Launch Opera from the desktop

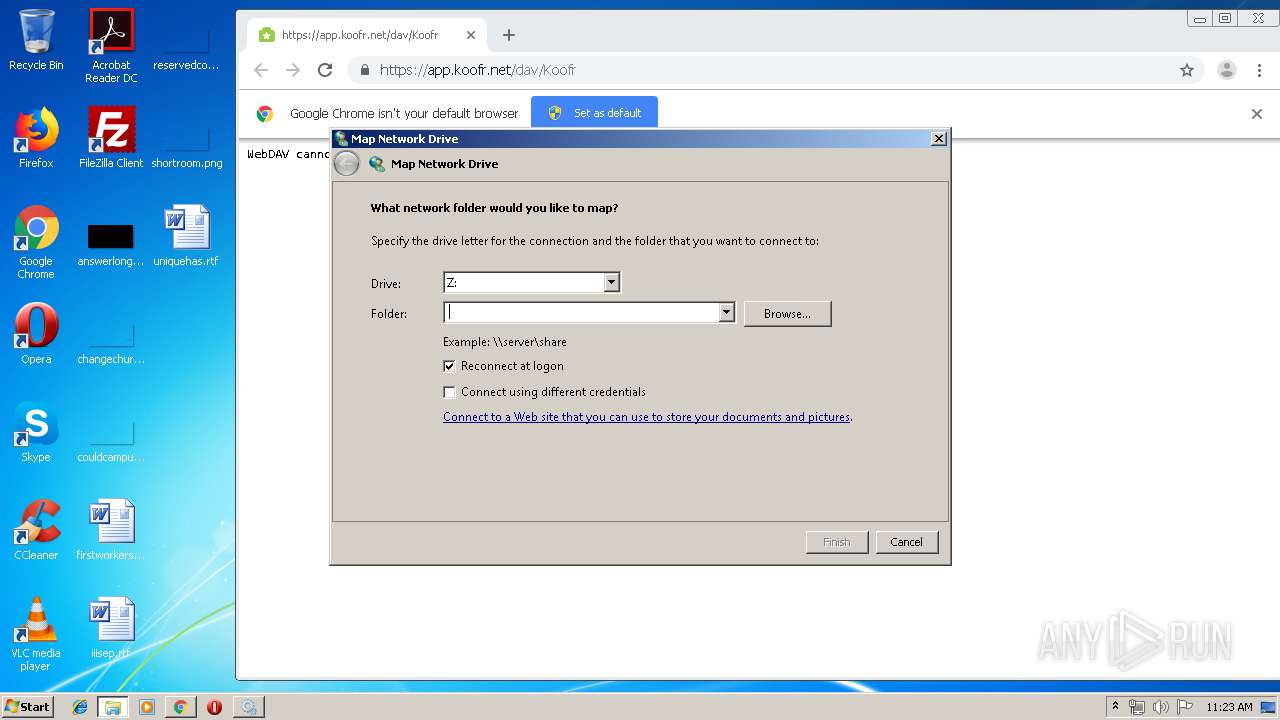point(36,334)
